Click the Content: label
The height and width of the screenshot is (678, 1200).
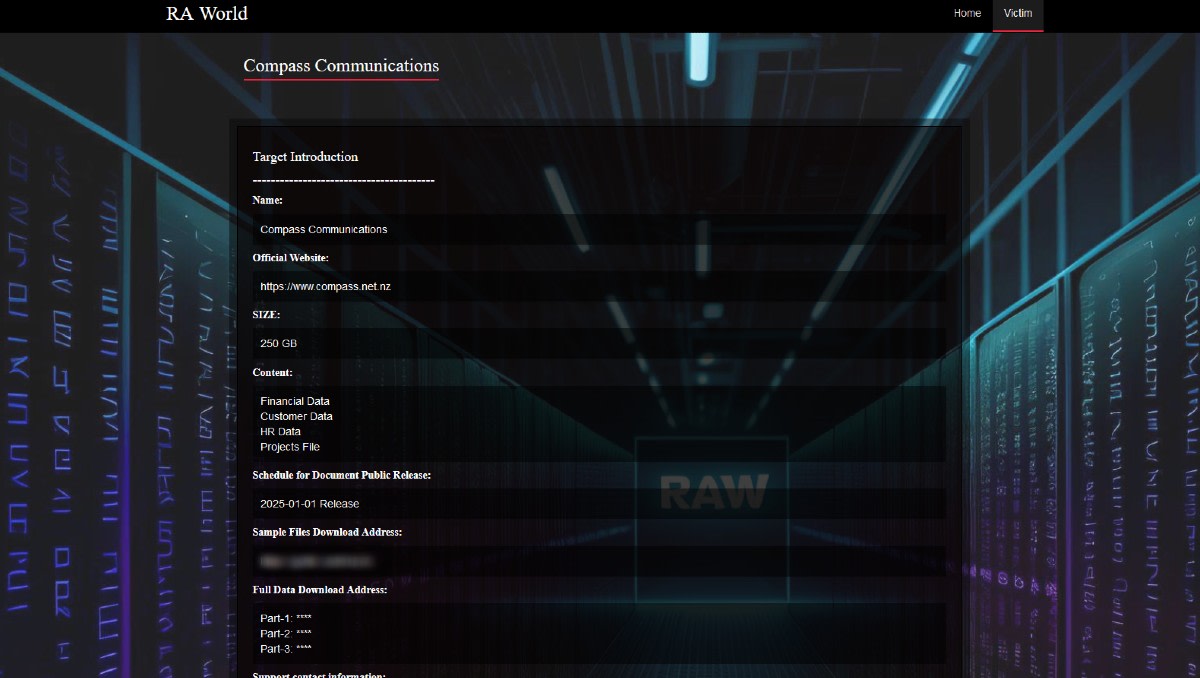pyautogui.click(x=273, y=373)
